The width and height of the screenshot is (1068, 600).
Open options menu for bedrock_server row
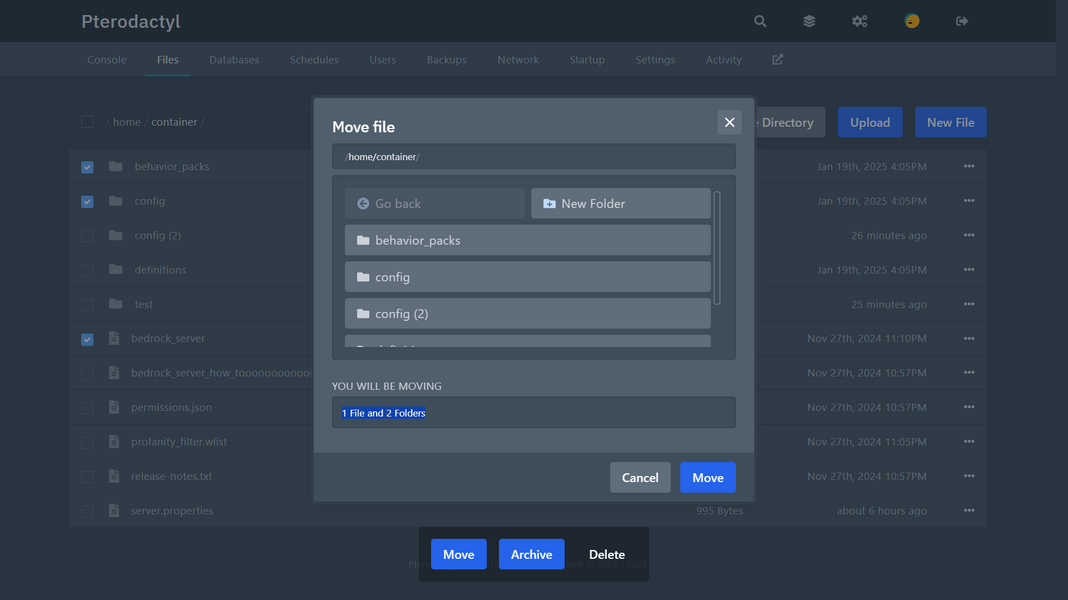click(x=969, y=338)
